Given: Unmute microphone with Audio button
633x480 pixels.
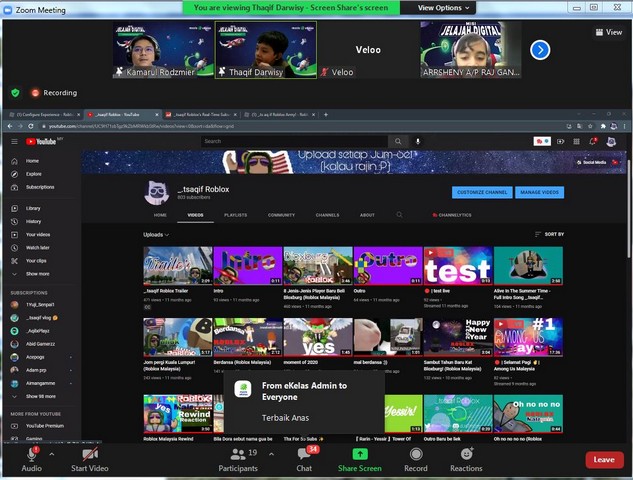Looking at the screenshot, I should pos(32,456).
